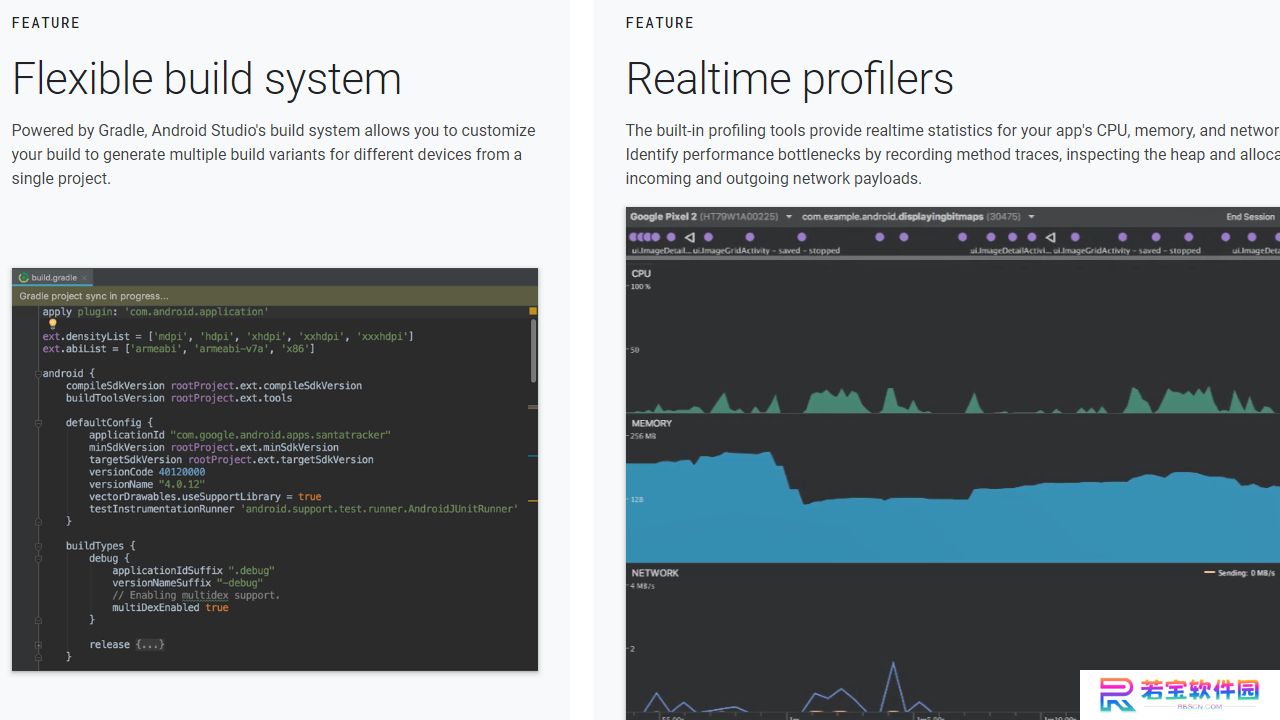
Task: Click the MEMORY section label
Action: pos(652,423)
